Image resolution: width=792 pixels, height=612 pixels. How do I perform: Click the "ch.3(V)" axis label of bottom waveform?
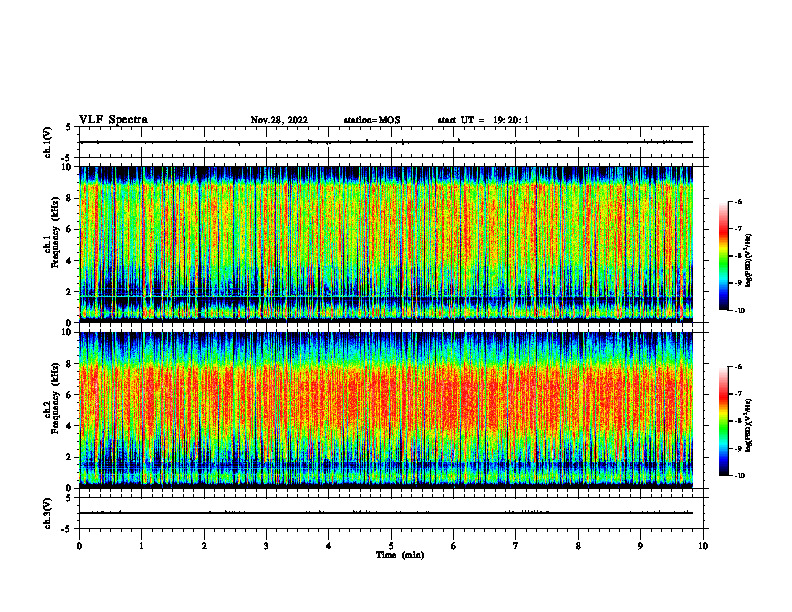[48, 513]
